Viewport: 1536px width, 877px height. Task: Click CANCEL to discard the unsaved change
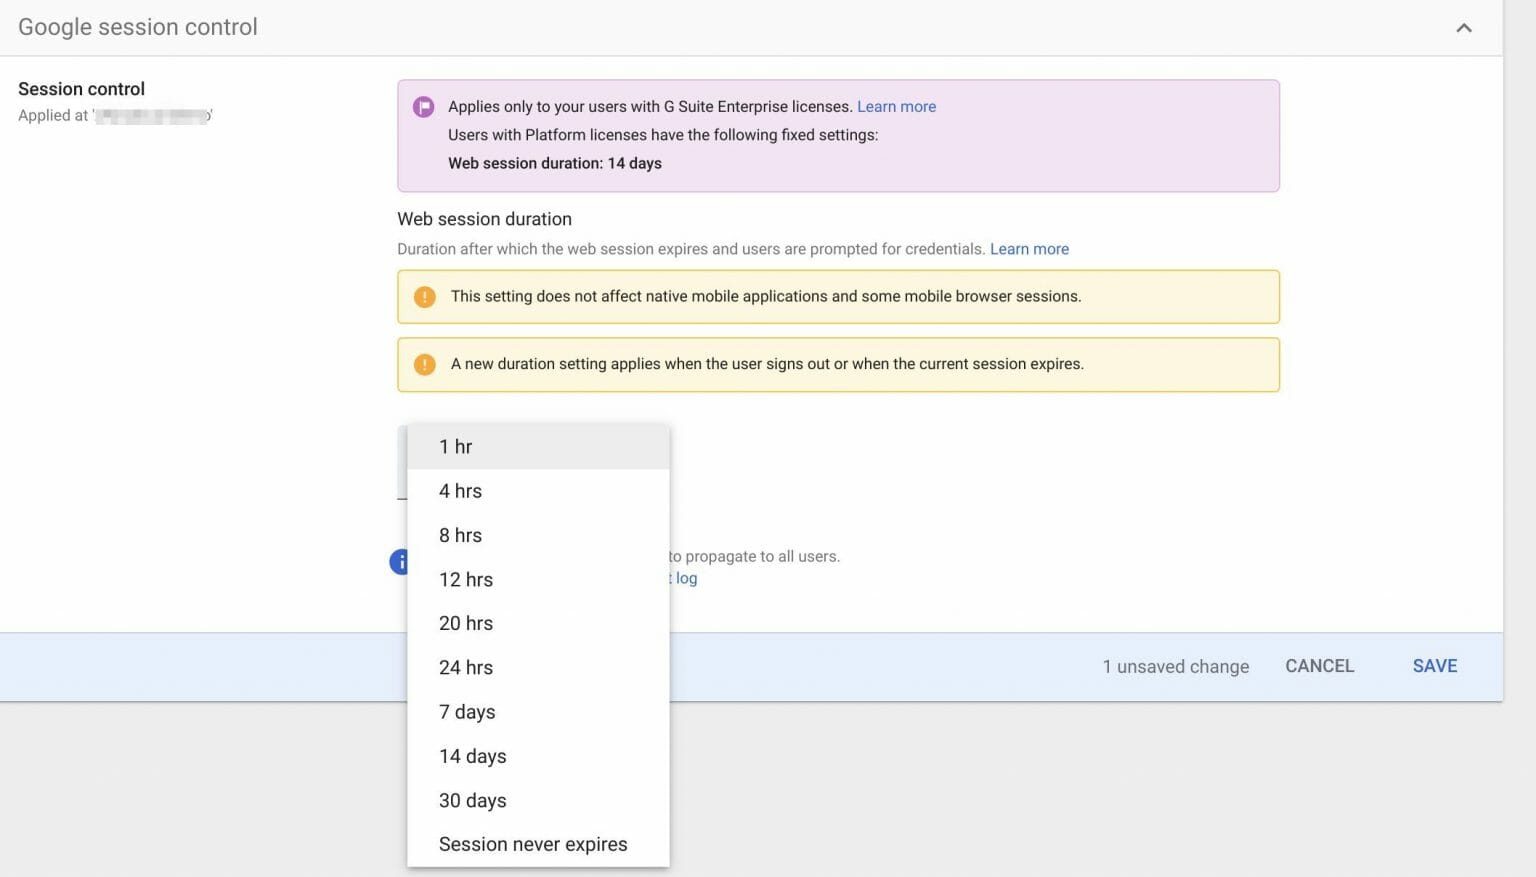[x=1319, y=665]
